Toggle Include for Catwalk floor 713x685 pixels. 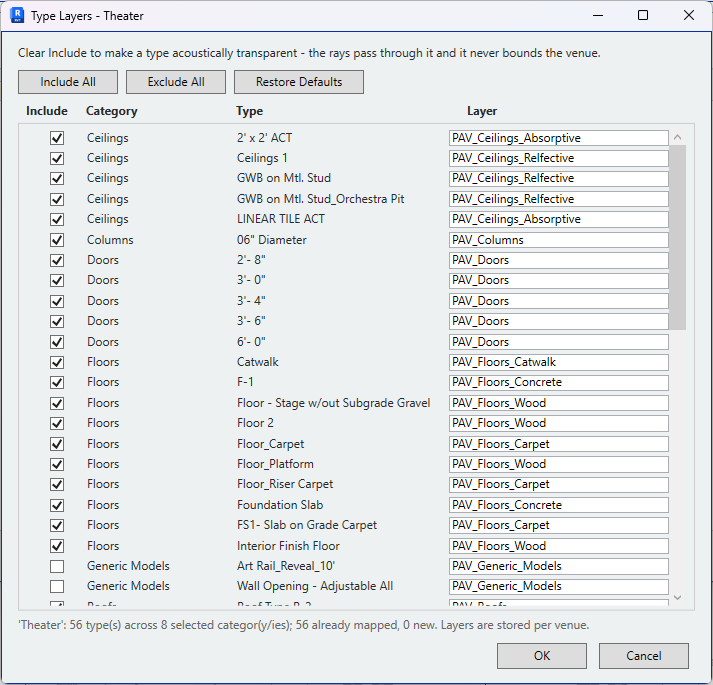(57, 362)
